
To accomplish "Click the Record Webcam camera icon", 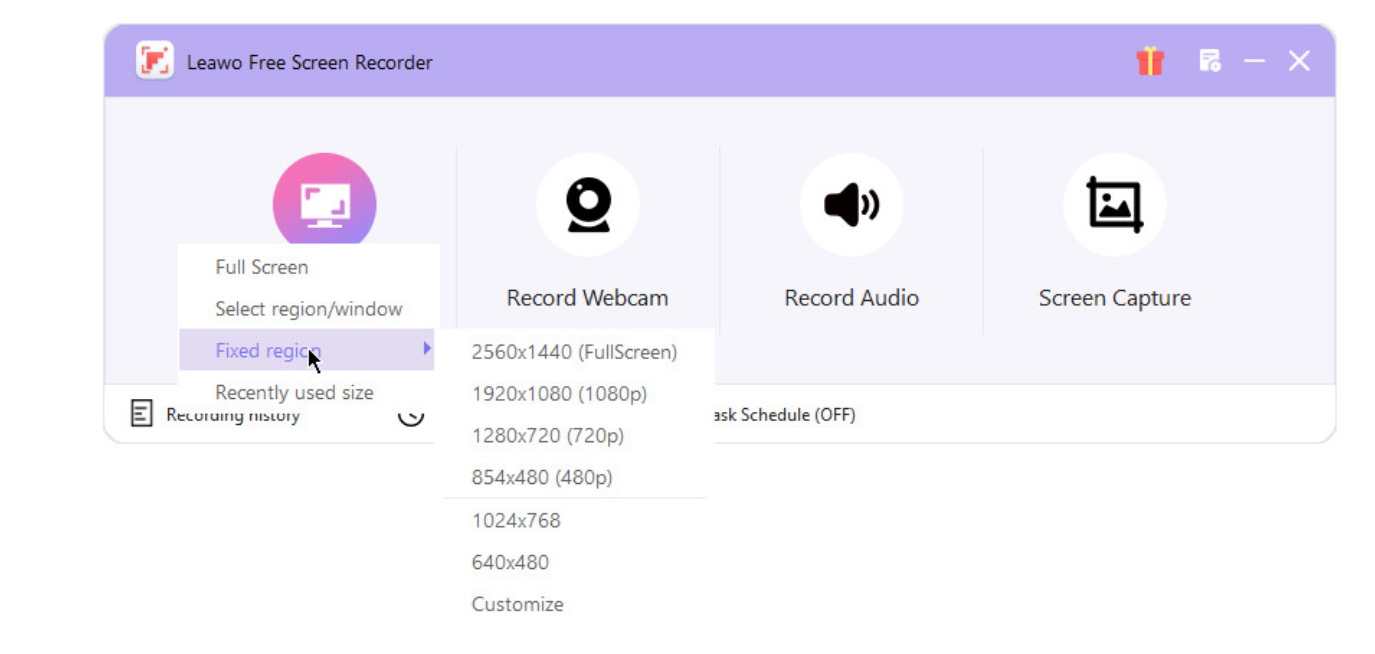I will click(x=587, y=204).
